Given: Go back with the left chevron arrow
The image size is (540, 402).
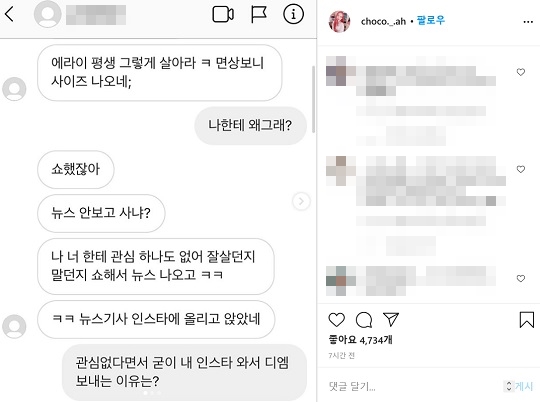Looking at the screenshot, I should coord(10,14).
